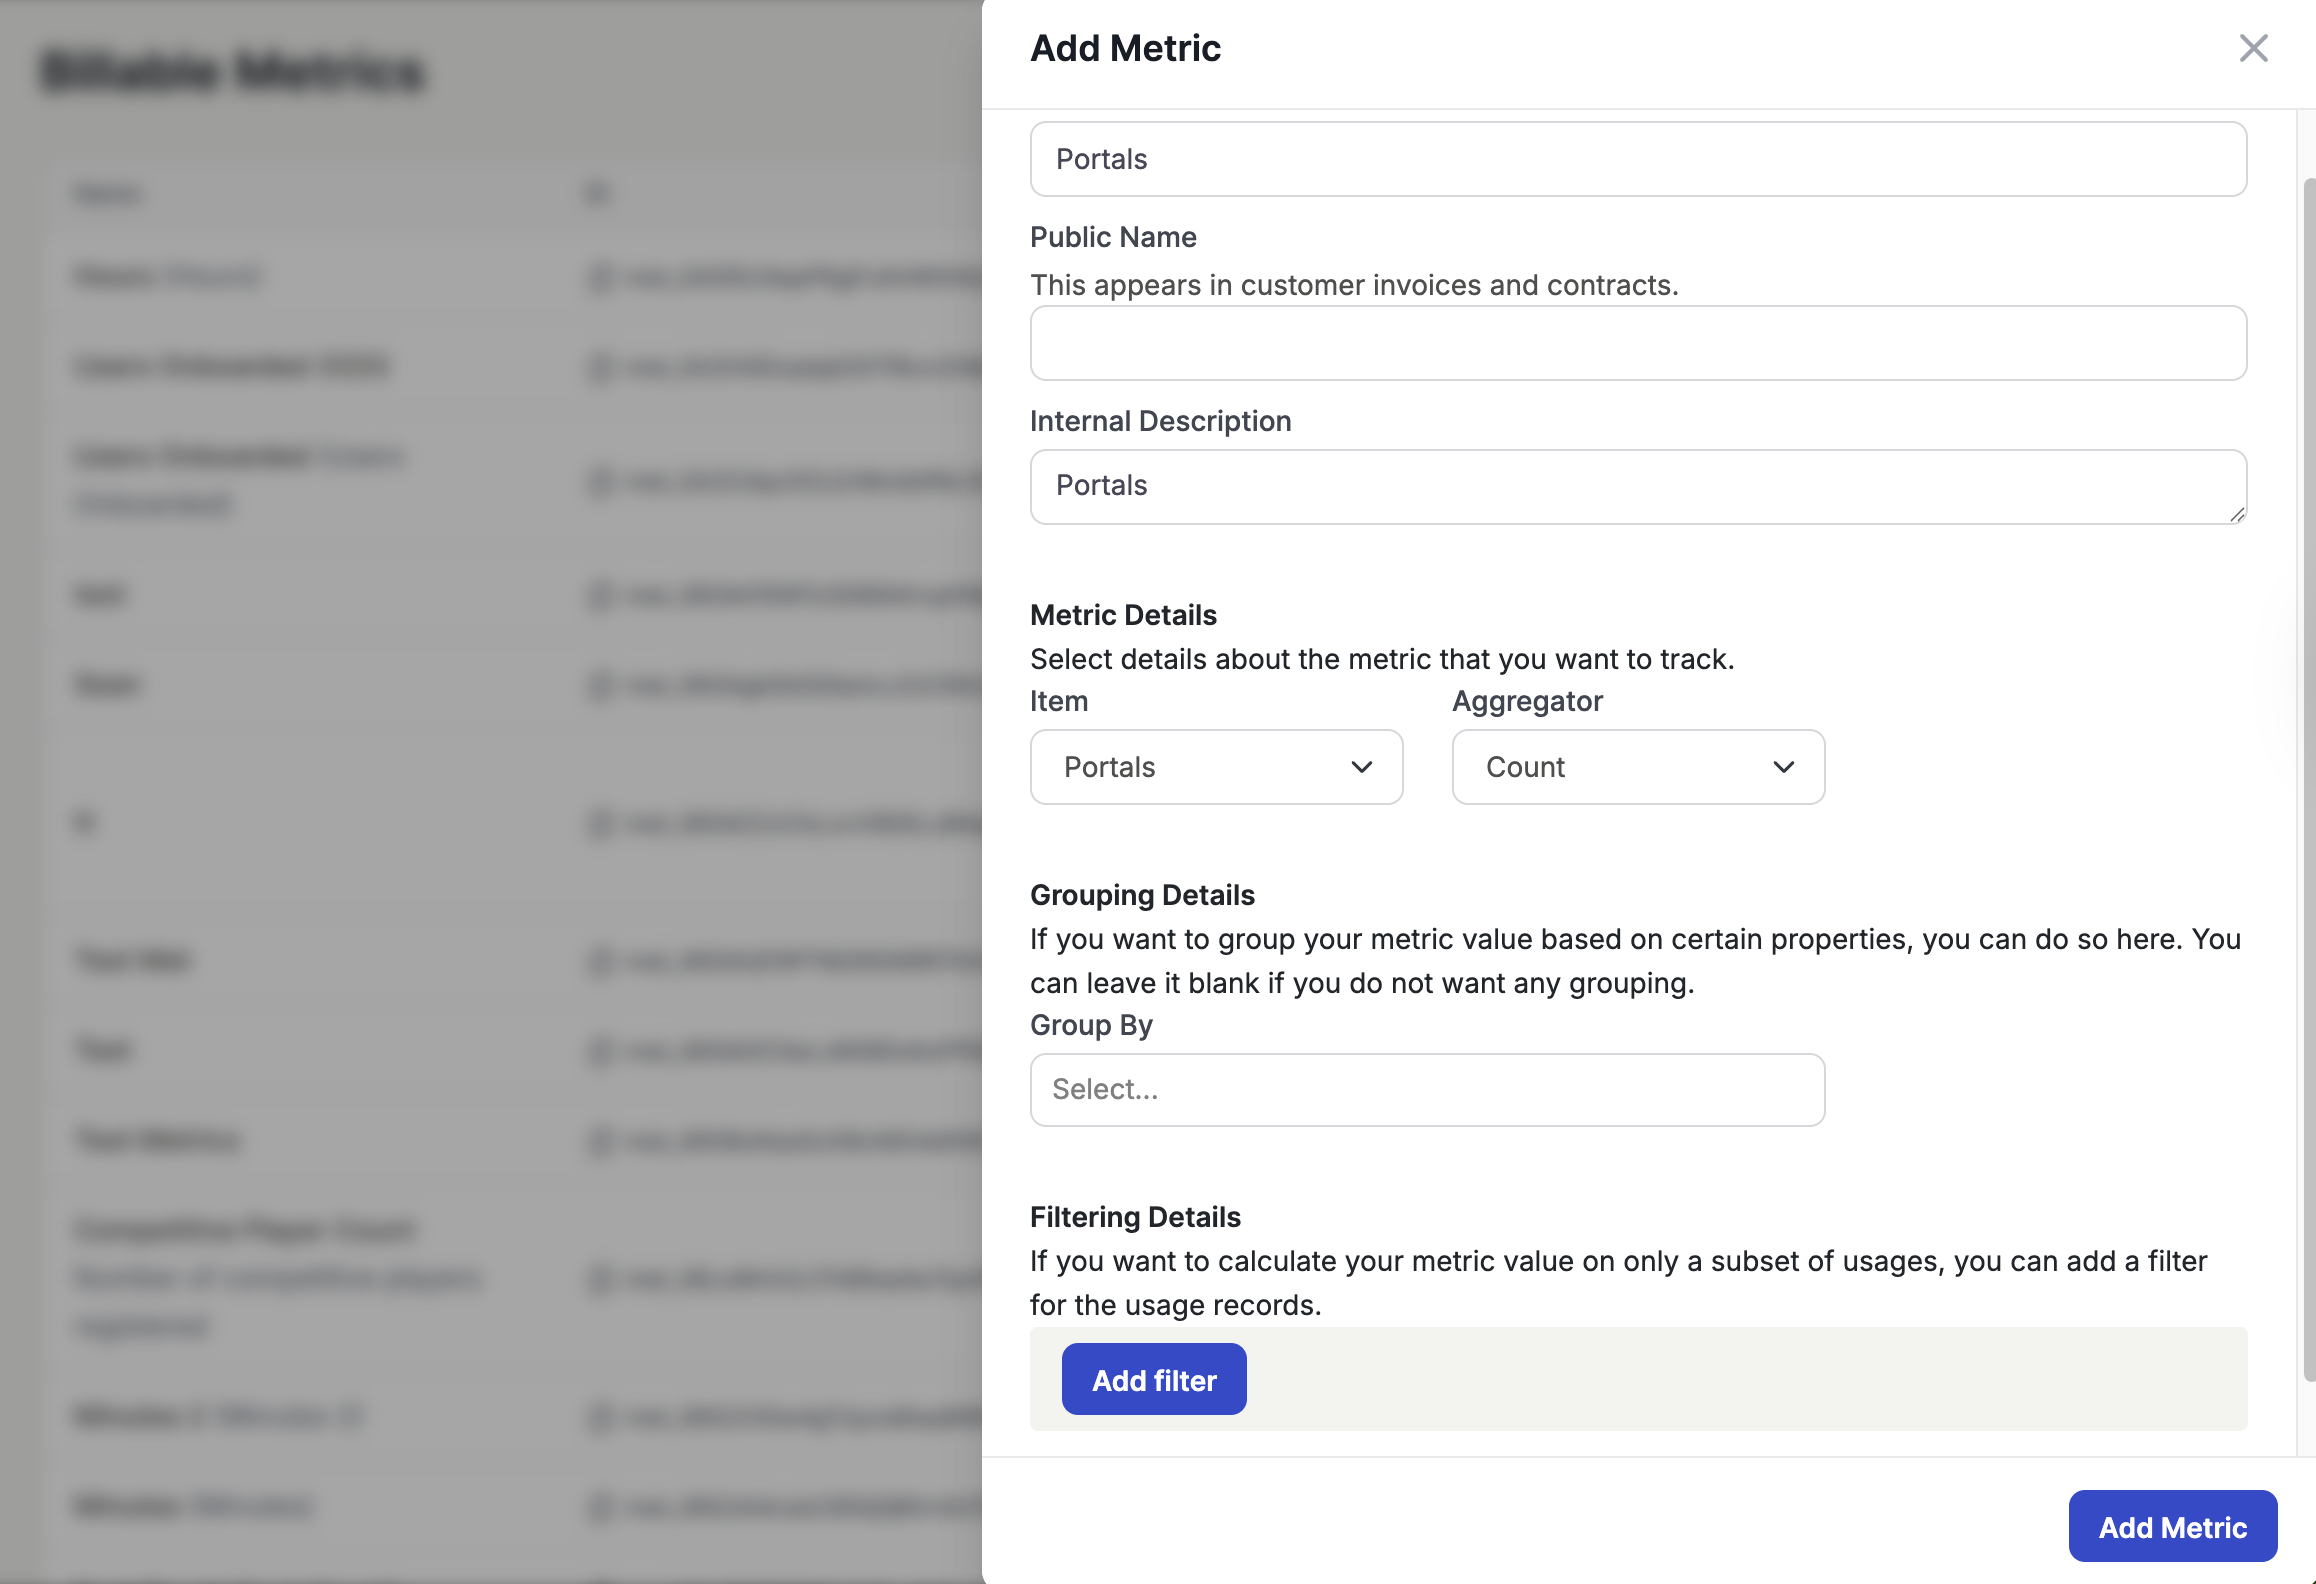Screen dimensions: 2316x1584
Task: Click the Item dropdown chevron arrow
Action: pos(1361,767)
